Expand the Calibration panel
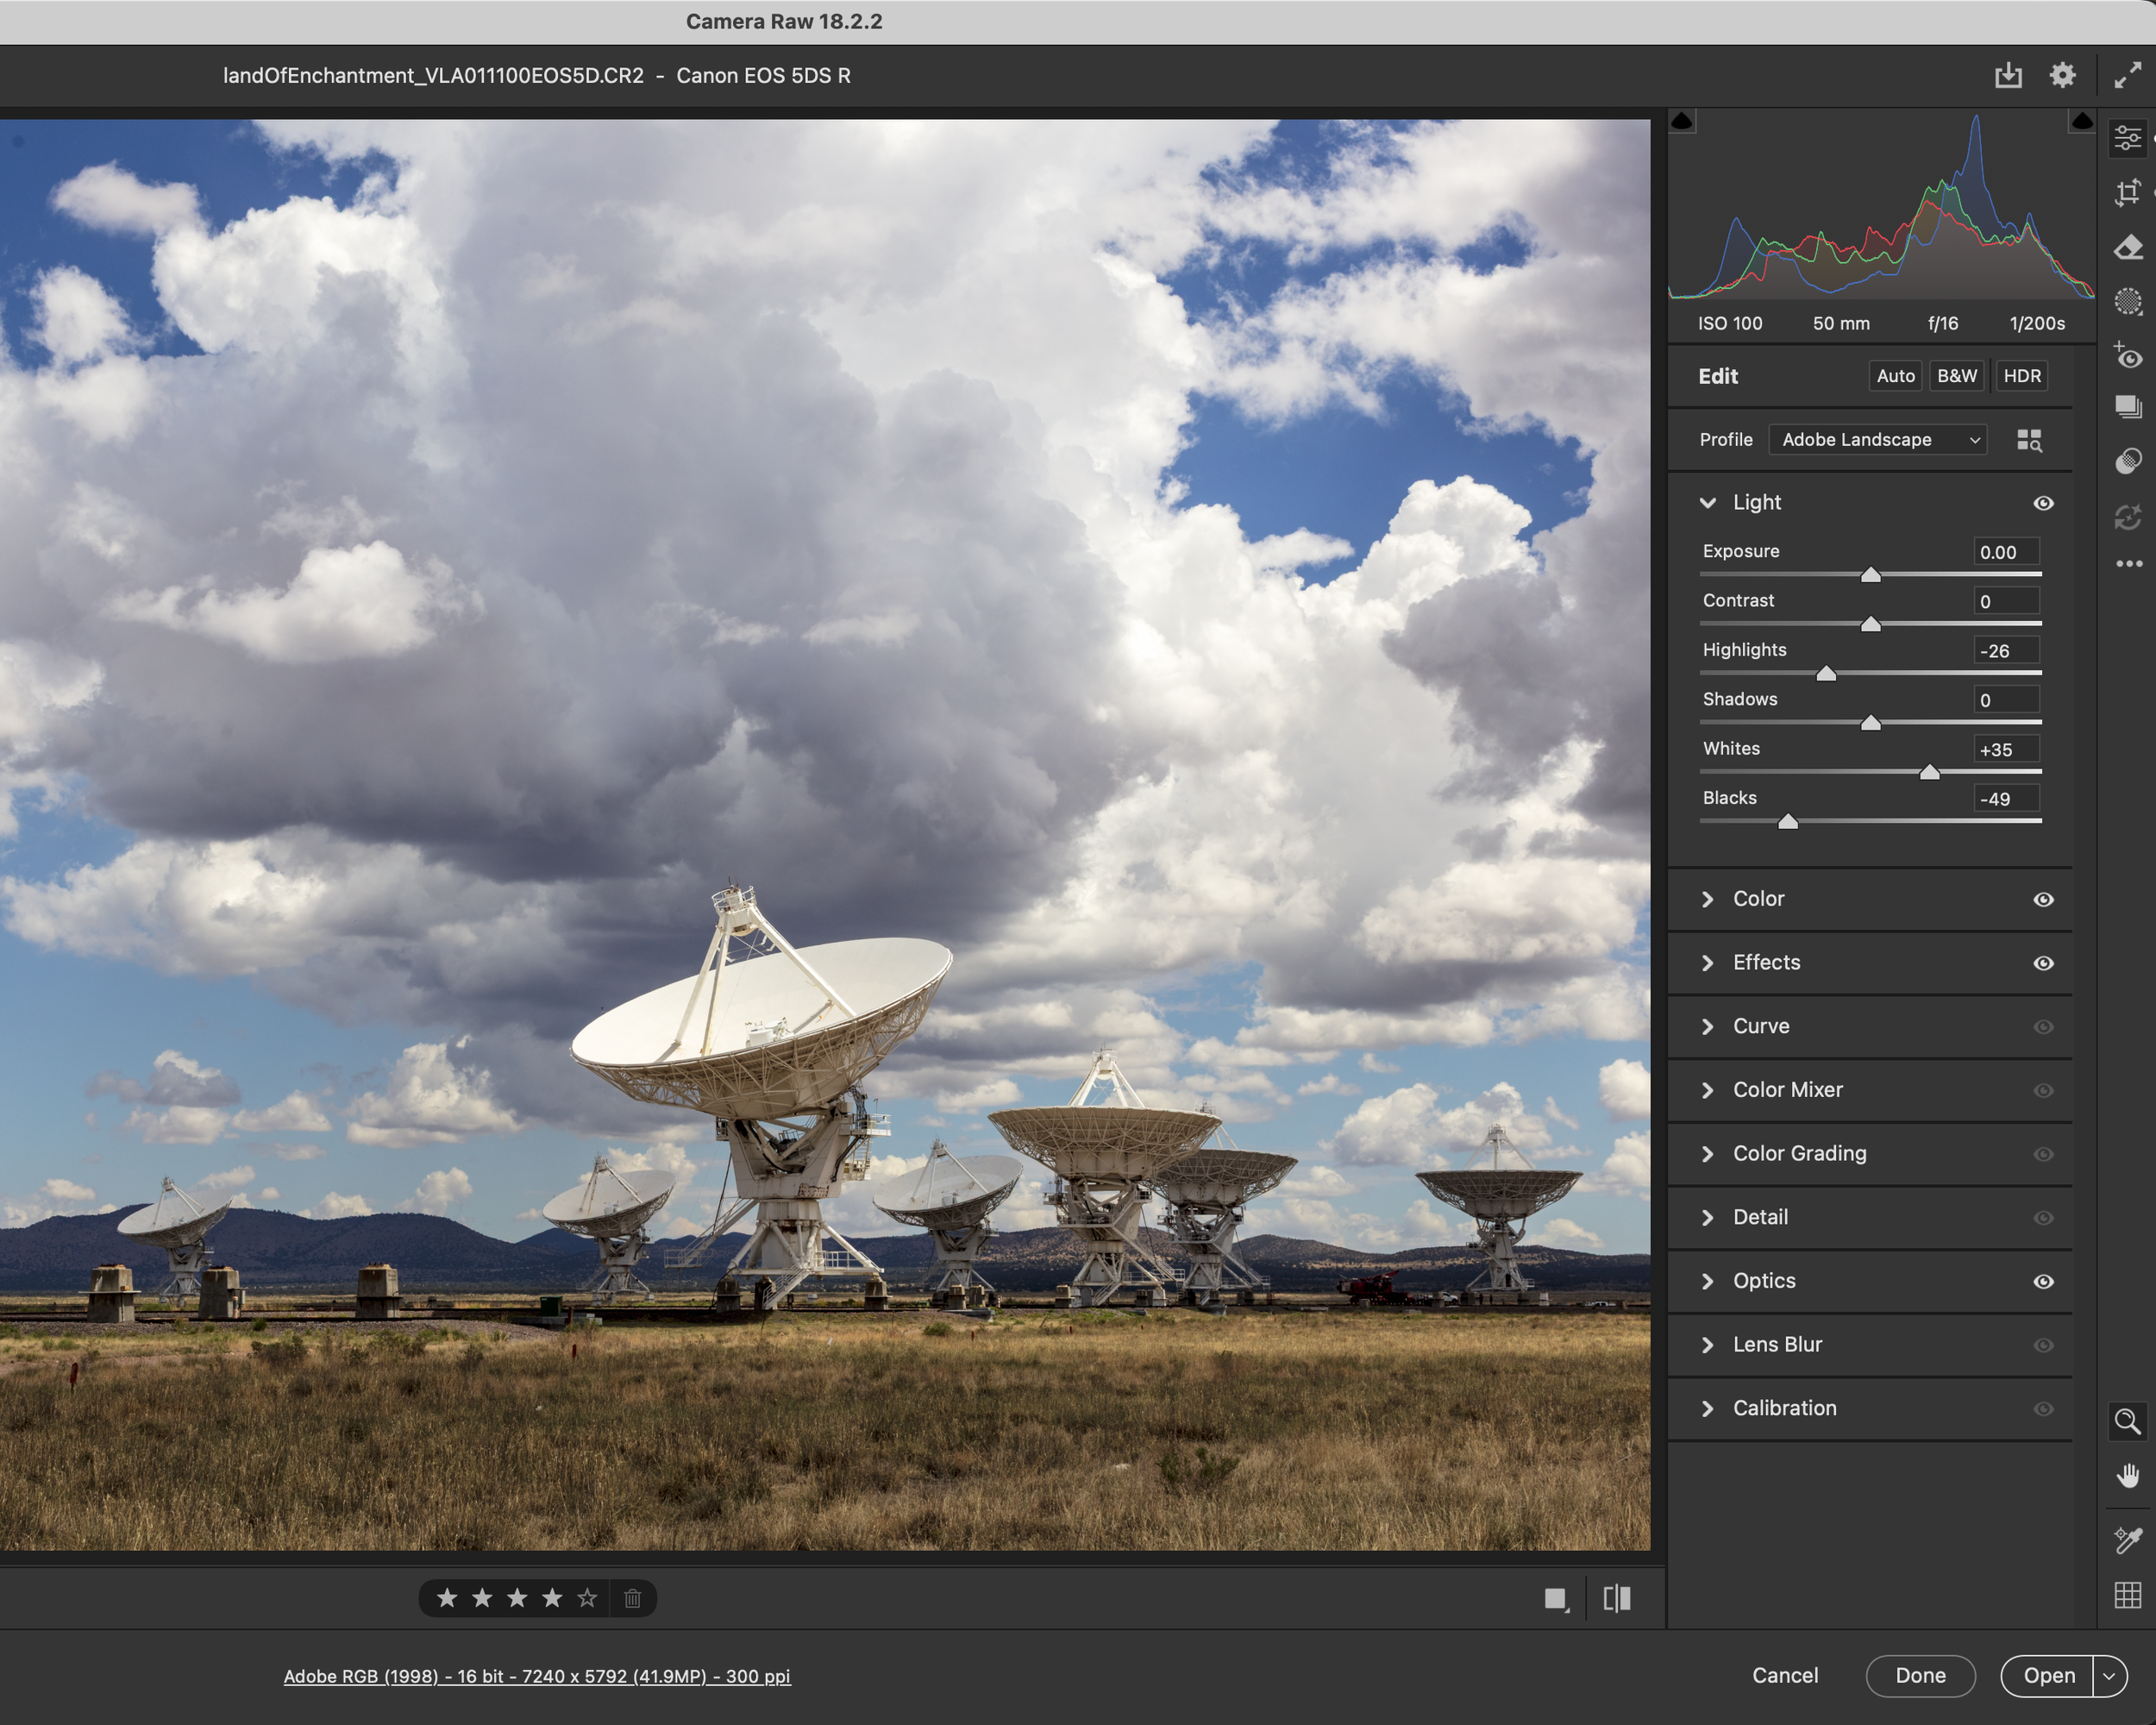This screenshot has width=2156, height=1725. (x=1784, y=1408)
